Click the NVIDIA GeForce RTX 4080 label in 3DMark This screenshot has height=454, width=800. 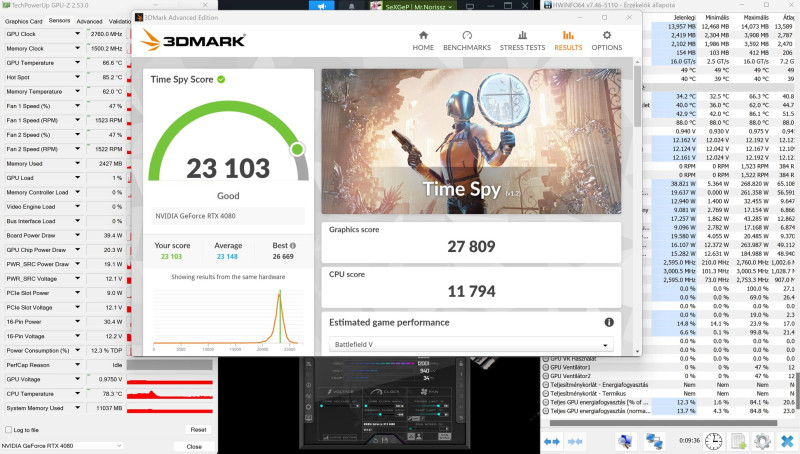pos(195,216)
